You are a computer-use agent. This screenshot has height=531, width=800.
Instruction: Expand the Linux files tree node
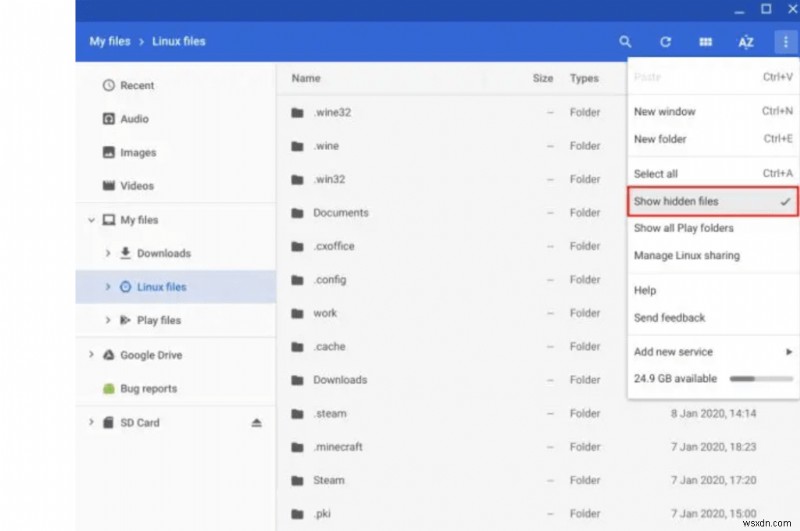tap(108, 287)
